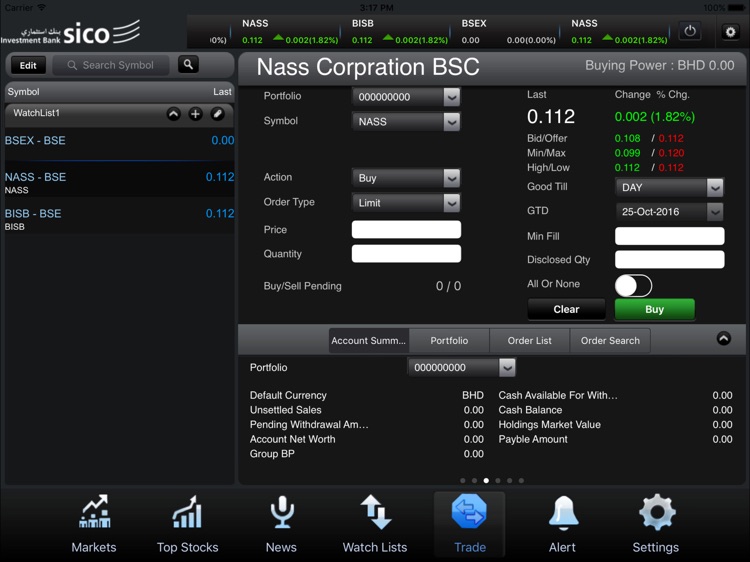Select the Trade icon in the bottom bar

[x=469, y=524]
